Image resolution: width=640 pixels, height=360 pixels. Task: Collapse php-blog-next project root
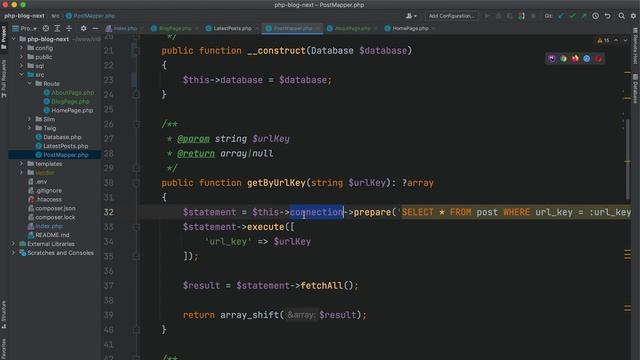coord(13,39)
